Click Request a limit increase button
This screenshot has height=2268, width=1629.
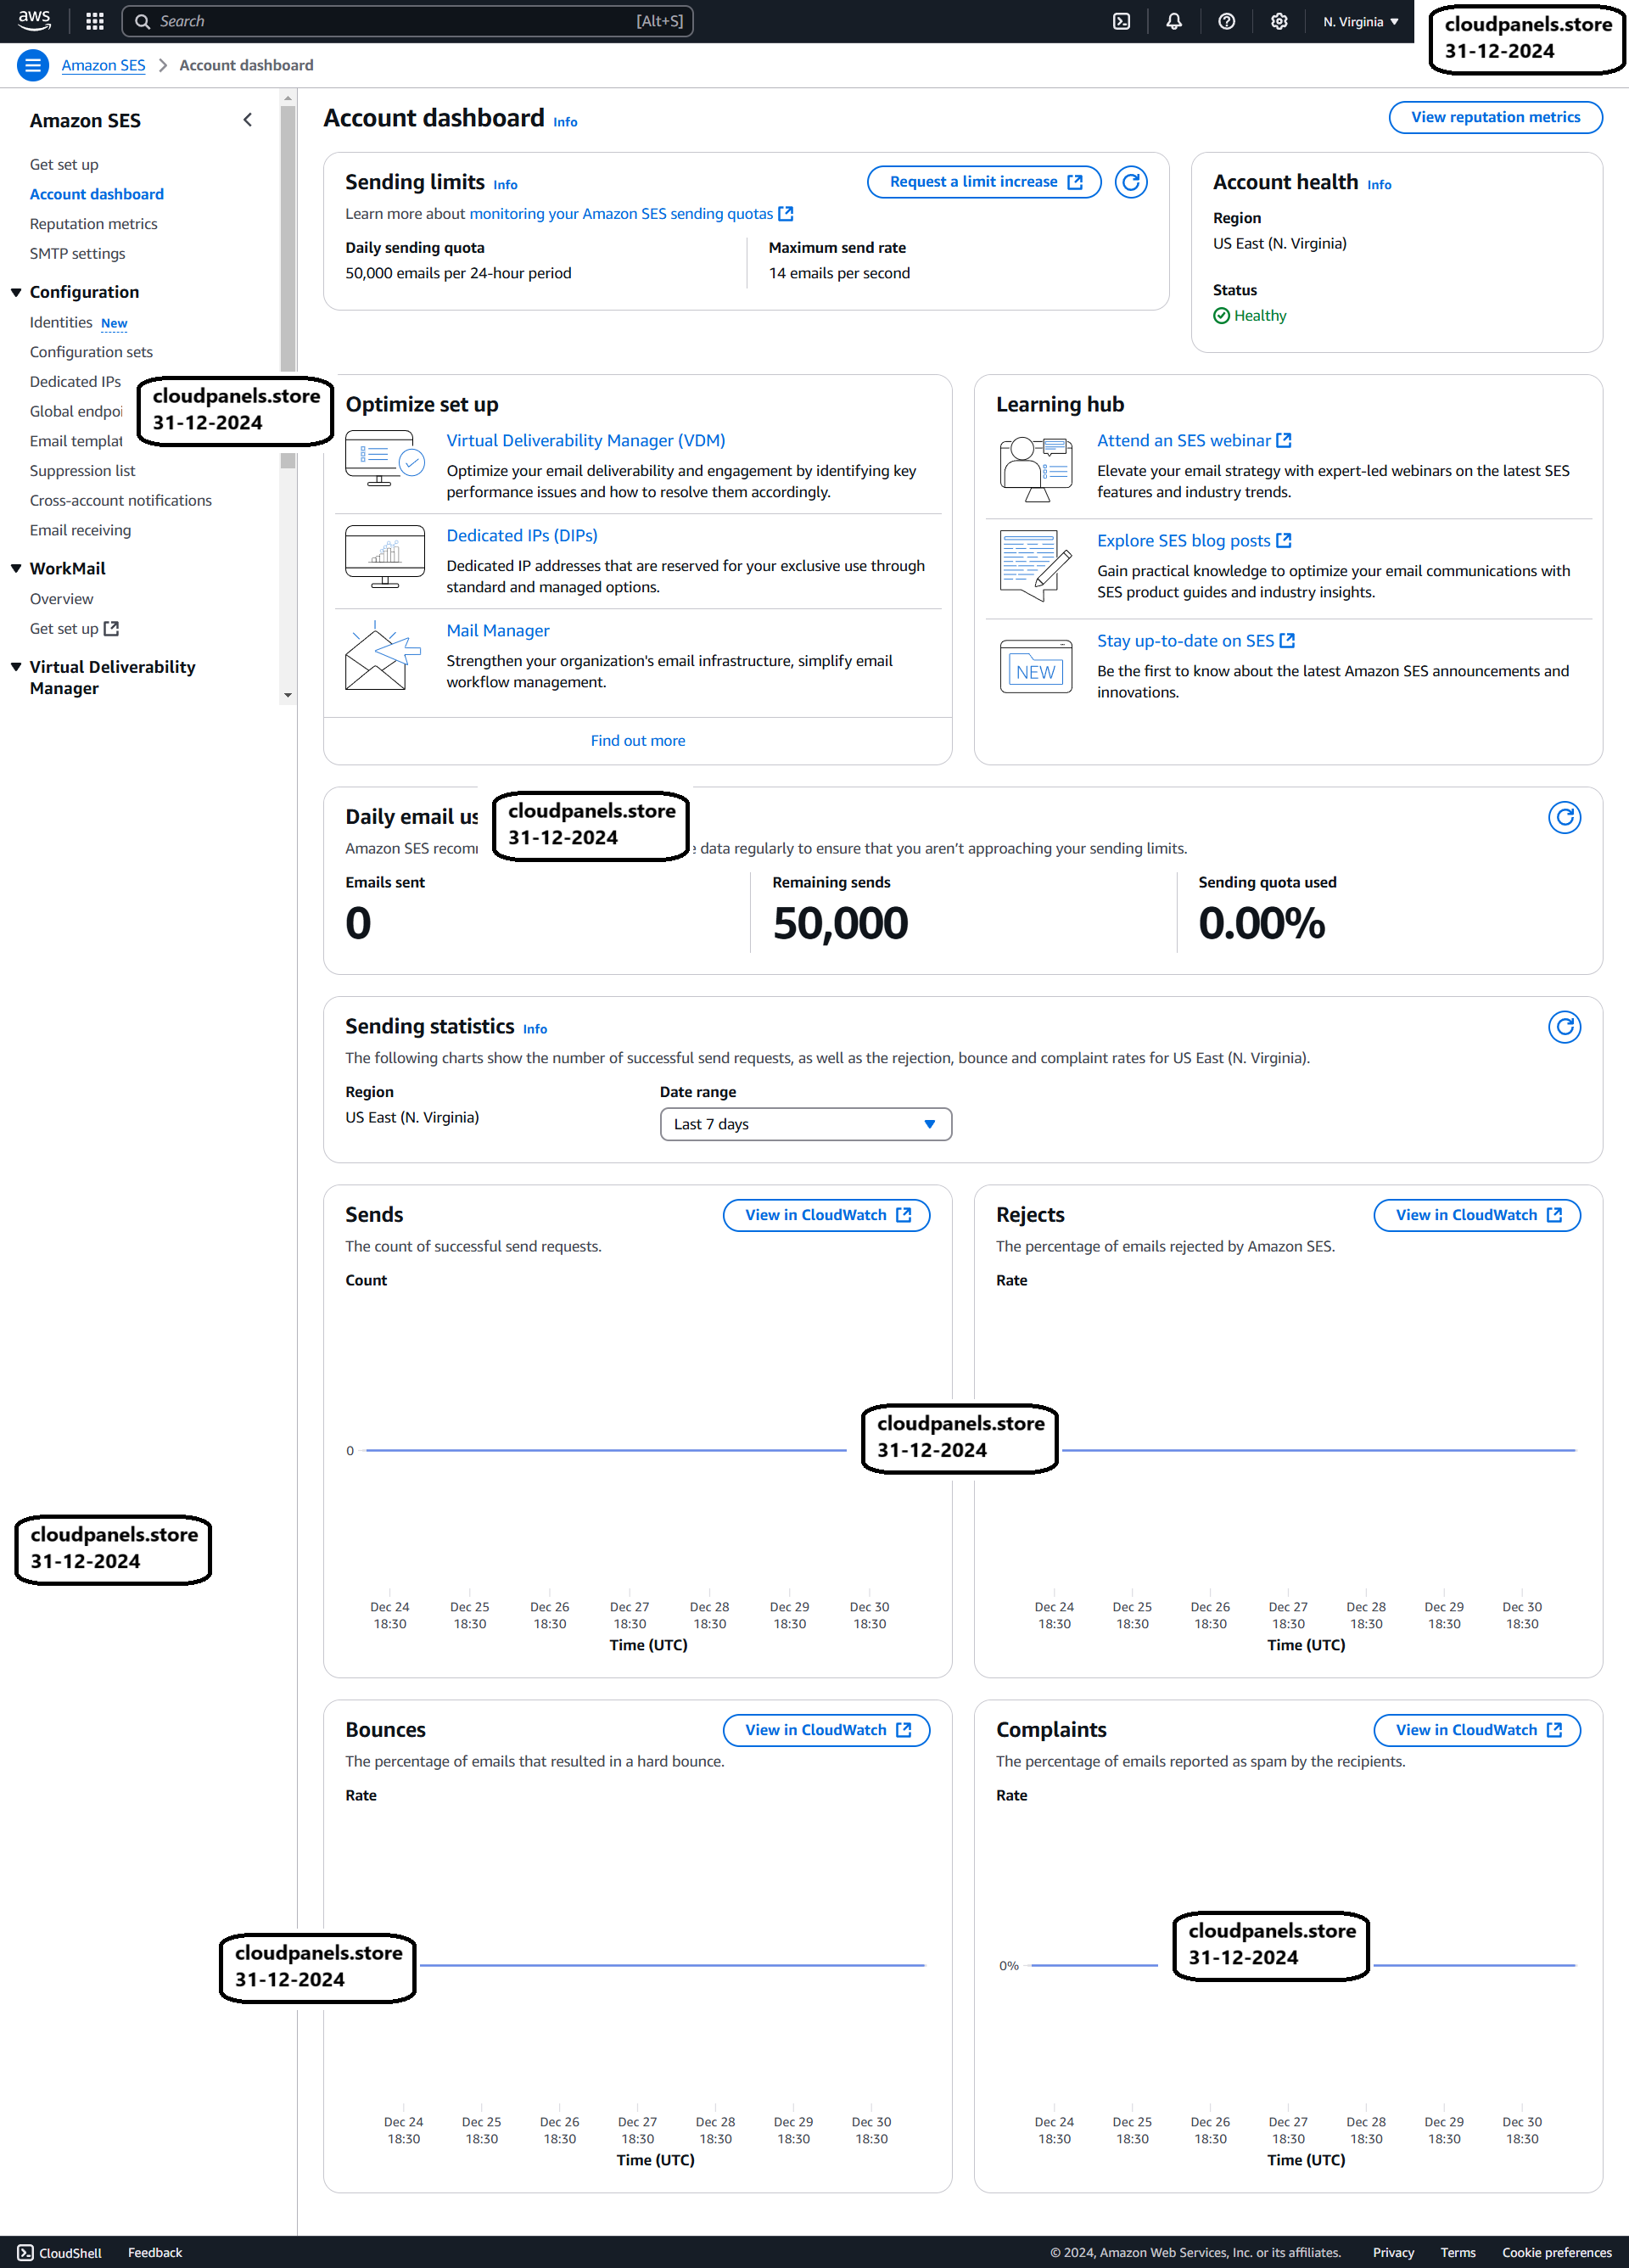click(984, 182)
